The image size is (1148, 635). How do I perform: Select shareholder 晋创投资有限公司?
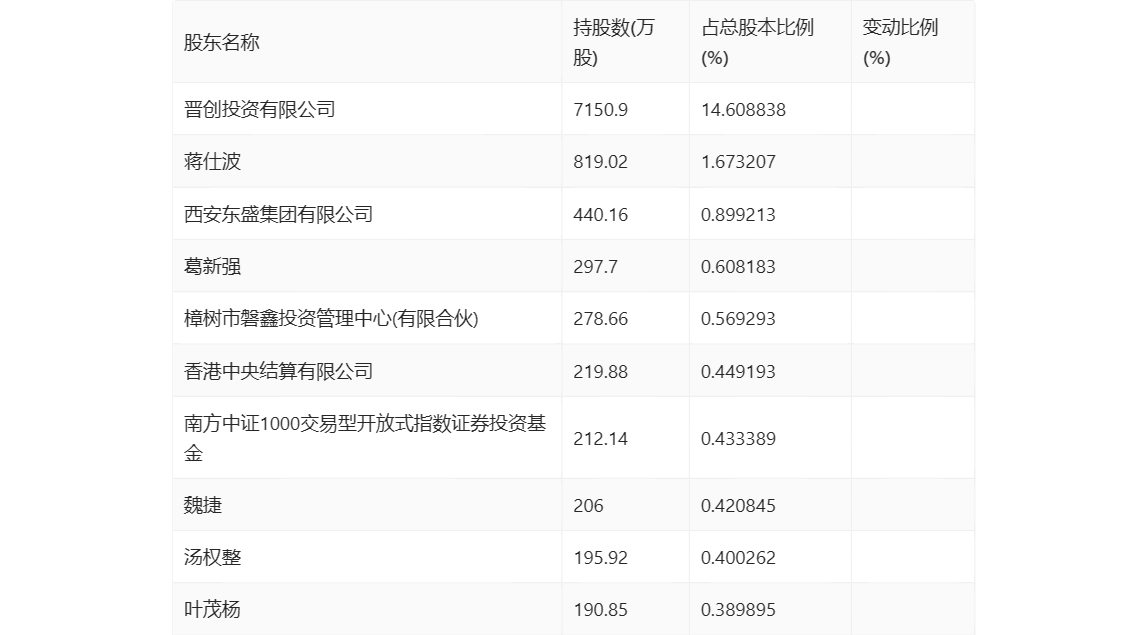pyautogui.click(x=259, y=109)
